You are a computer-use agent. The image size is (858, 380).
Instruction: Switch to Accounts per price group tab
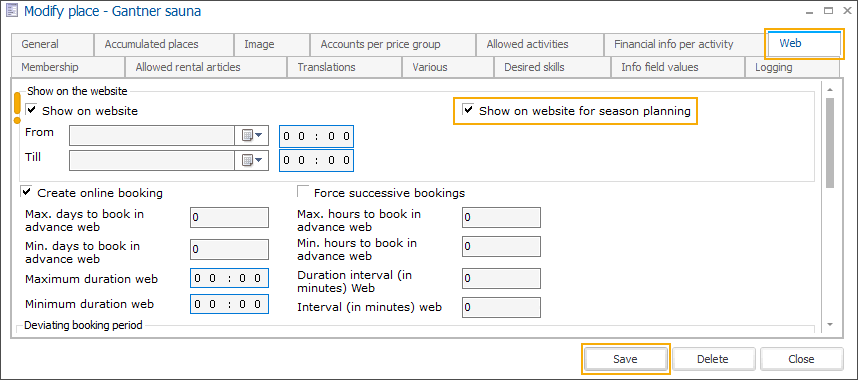pos(392,44)
